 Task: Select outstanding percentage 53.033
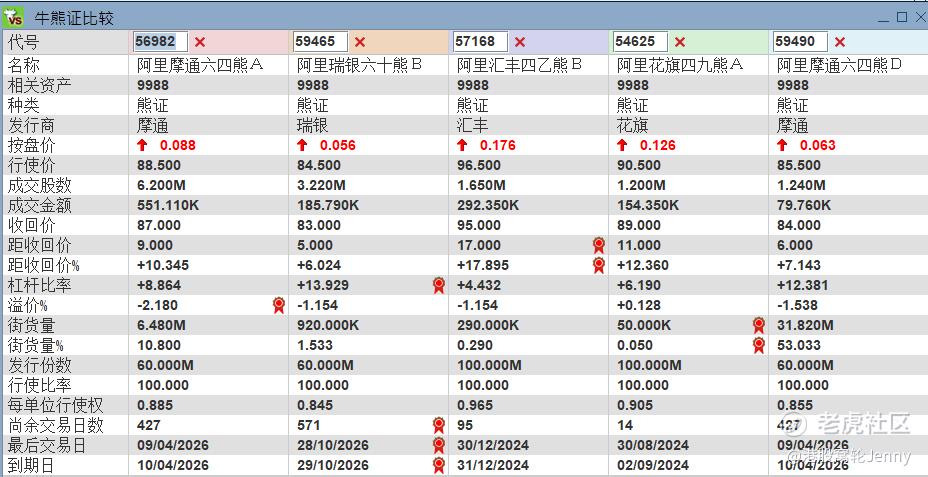click(x=798, y=345)
